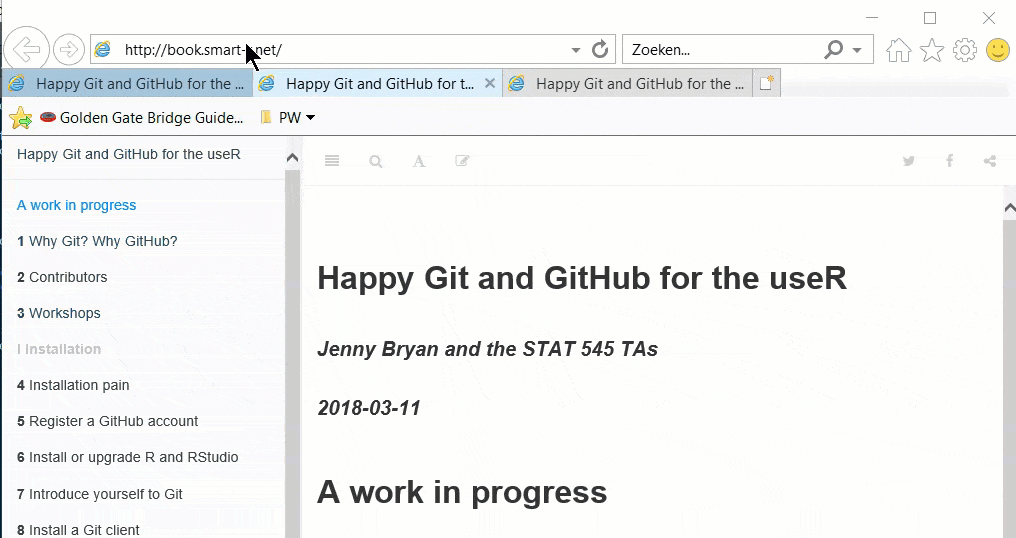
Task: Toggle book sidebar with hamburger icon
Action: tap(332, 161)
